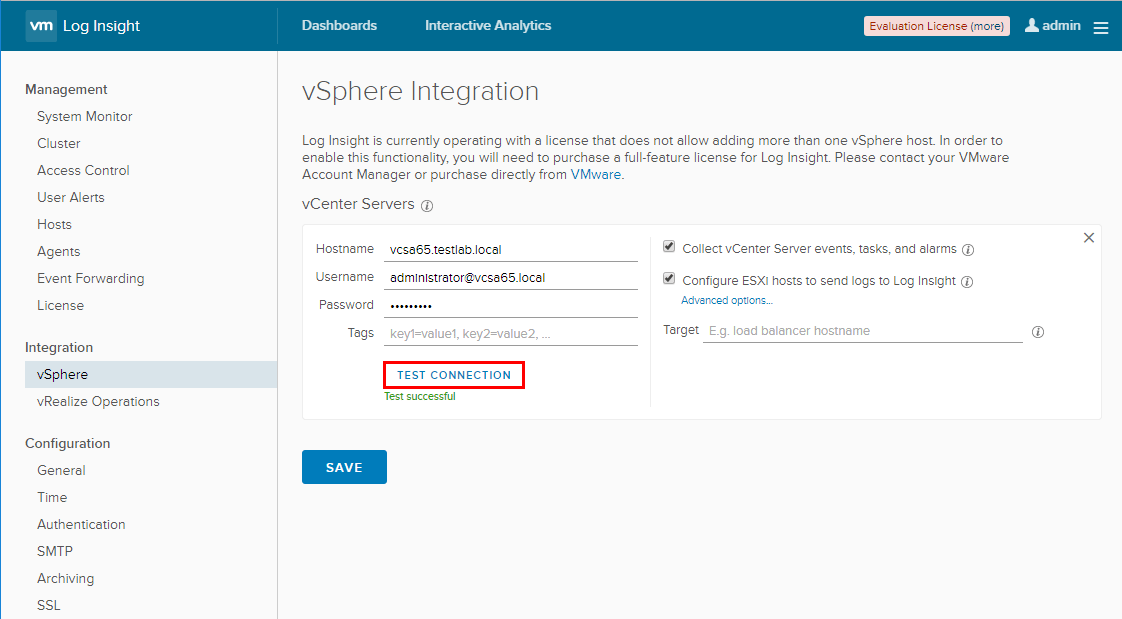Open vRealize Operations in sidebar

click(98, 401)
